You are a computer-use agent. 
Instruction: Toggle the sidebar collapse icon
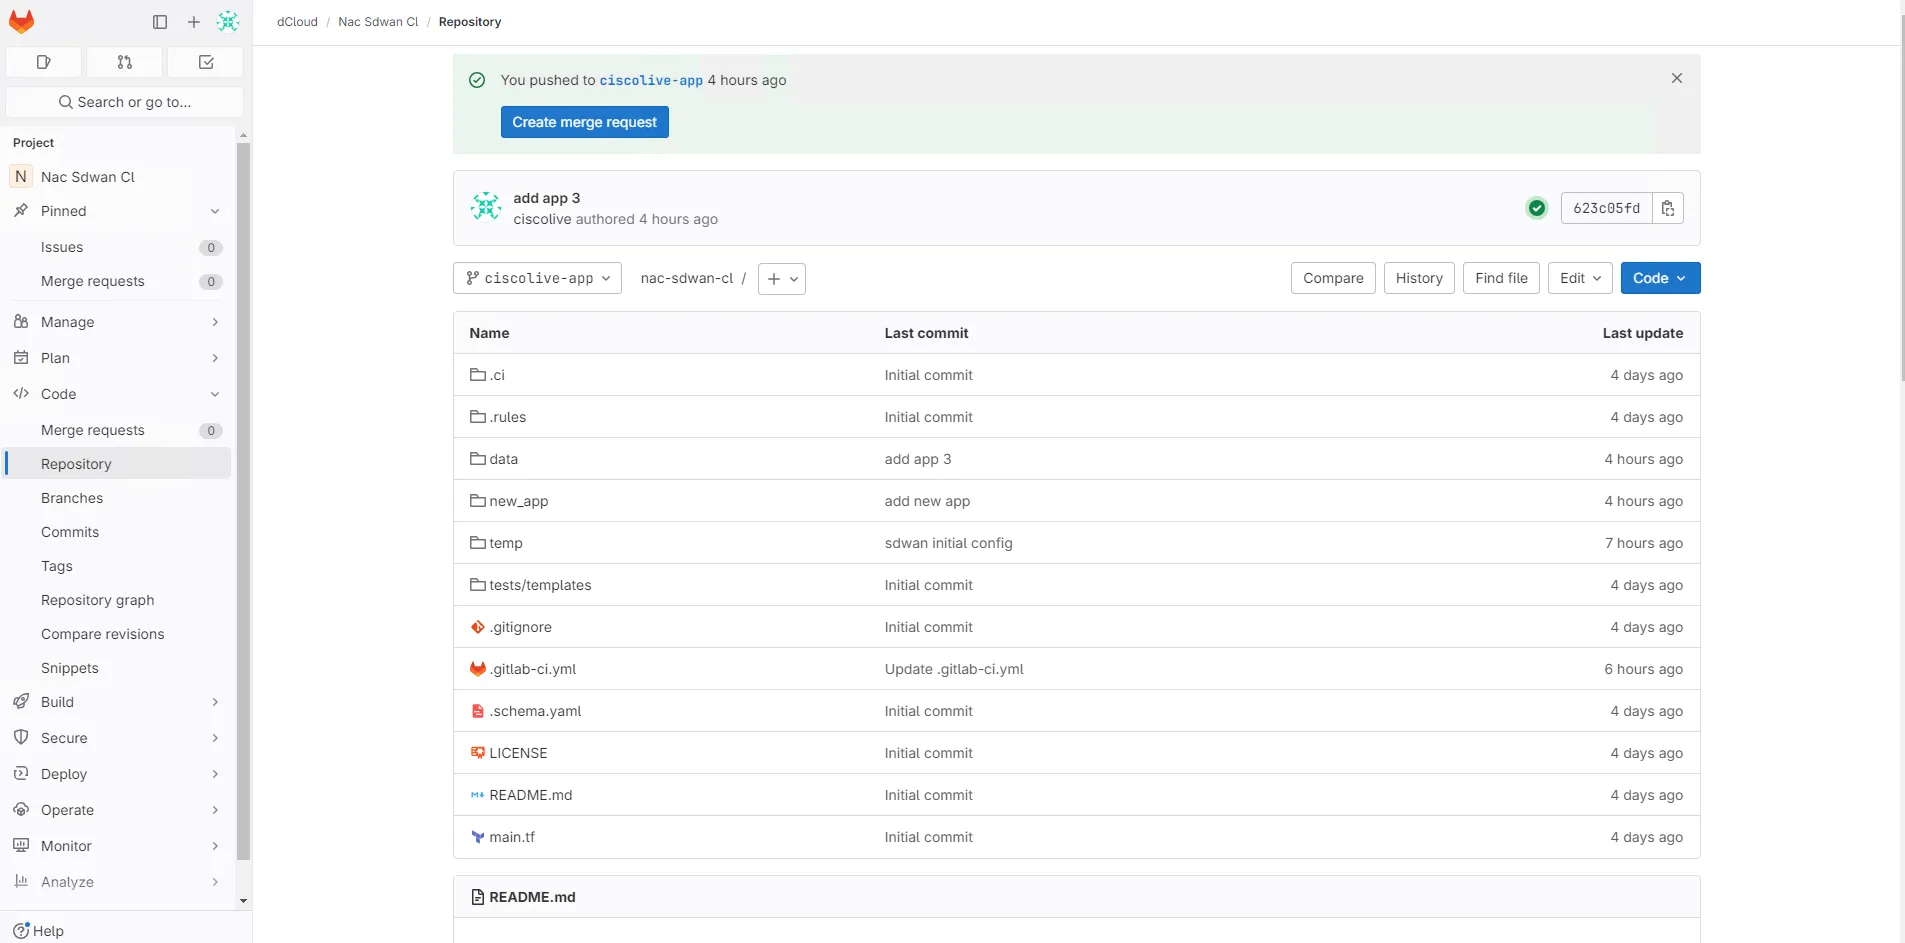(160, 22)
